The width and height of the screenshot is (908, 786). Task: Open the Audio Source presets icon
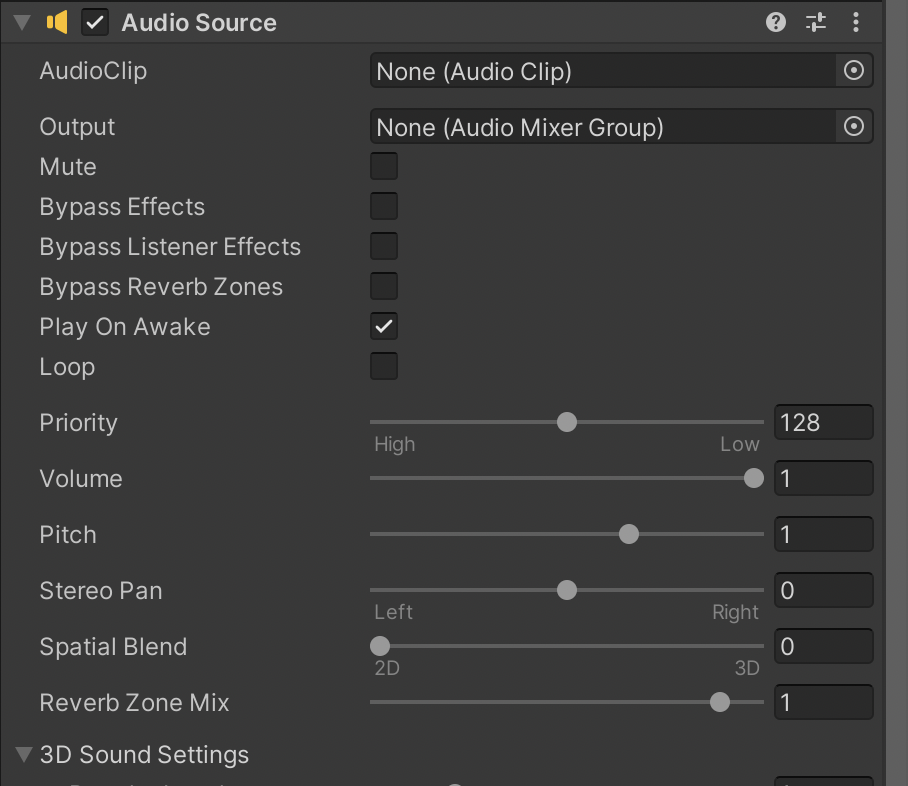pyautogui.click(x=816, y=22)
